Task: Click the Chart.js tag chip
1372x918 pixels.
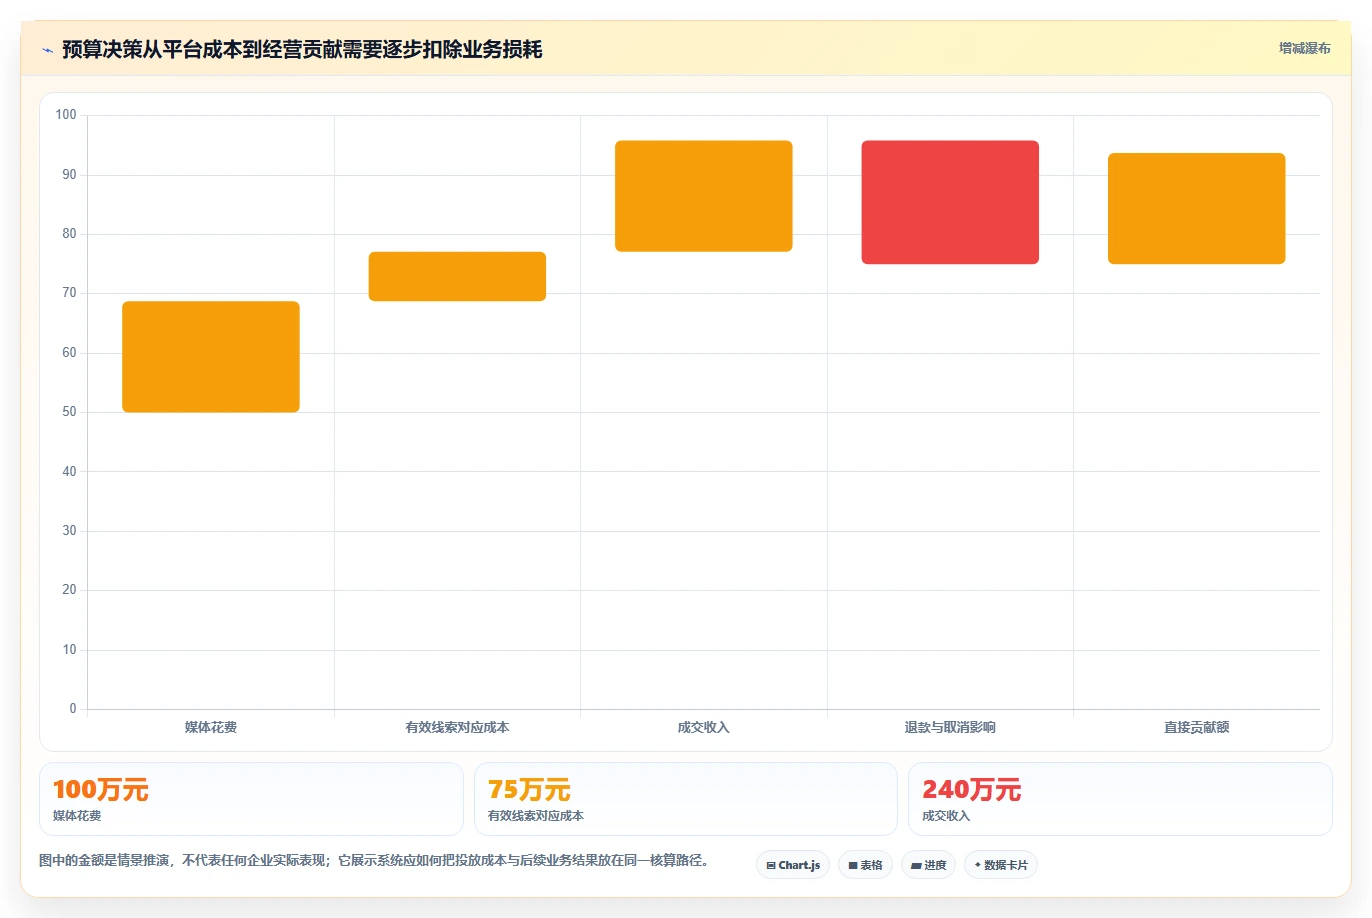Action: [x=793, y=865]
